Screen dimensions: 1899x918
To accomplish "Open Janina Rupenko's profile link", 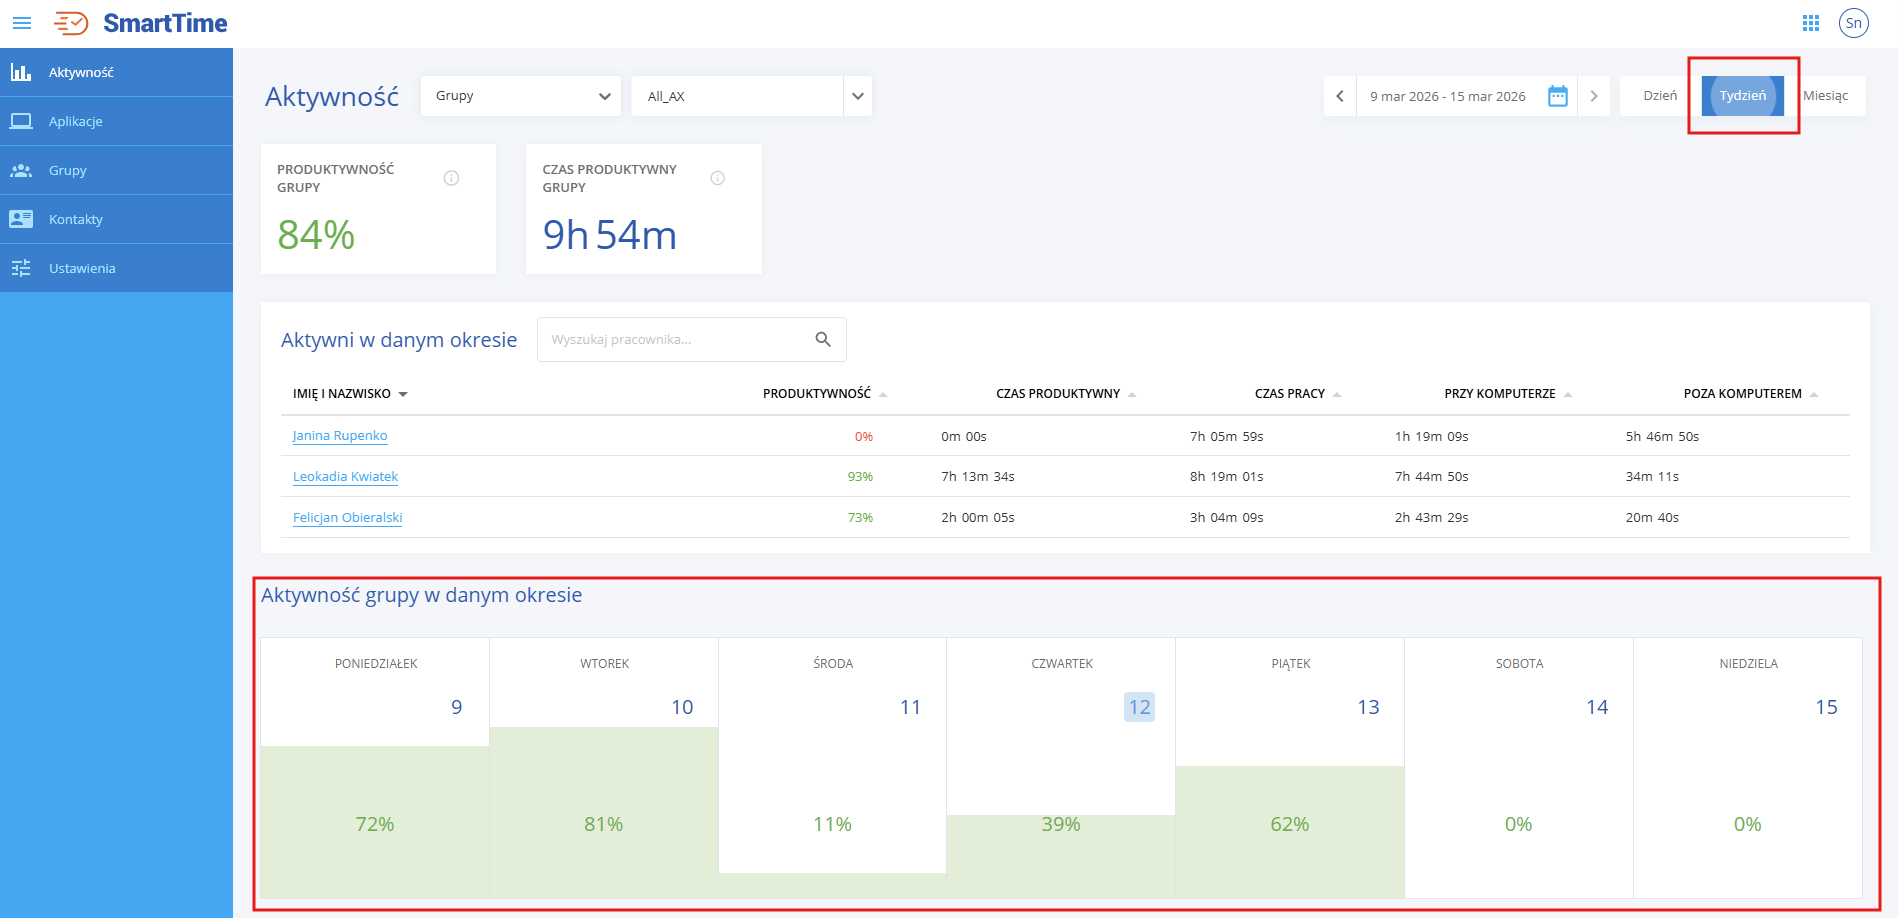I will [339, 436].
